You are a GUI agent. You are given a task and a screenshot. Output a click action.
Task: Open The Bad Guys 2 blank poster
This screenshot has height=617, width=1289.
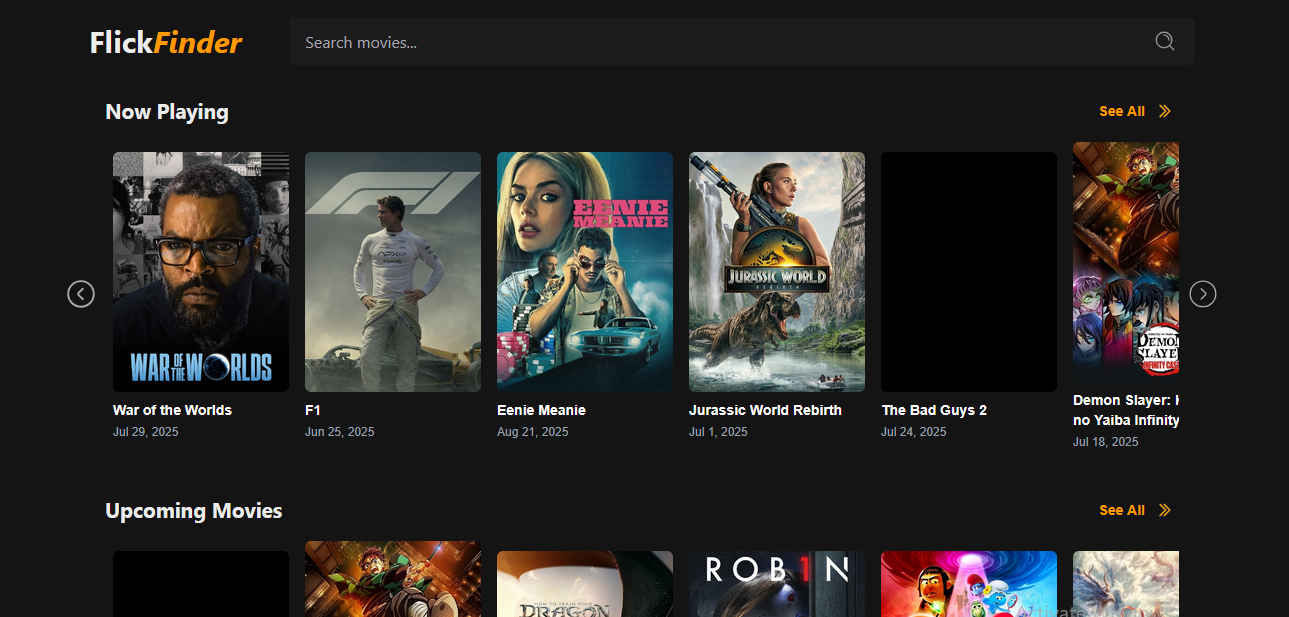969,272
